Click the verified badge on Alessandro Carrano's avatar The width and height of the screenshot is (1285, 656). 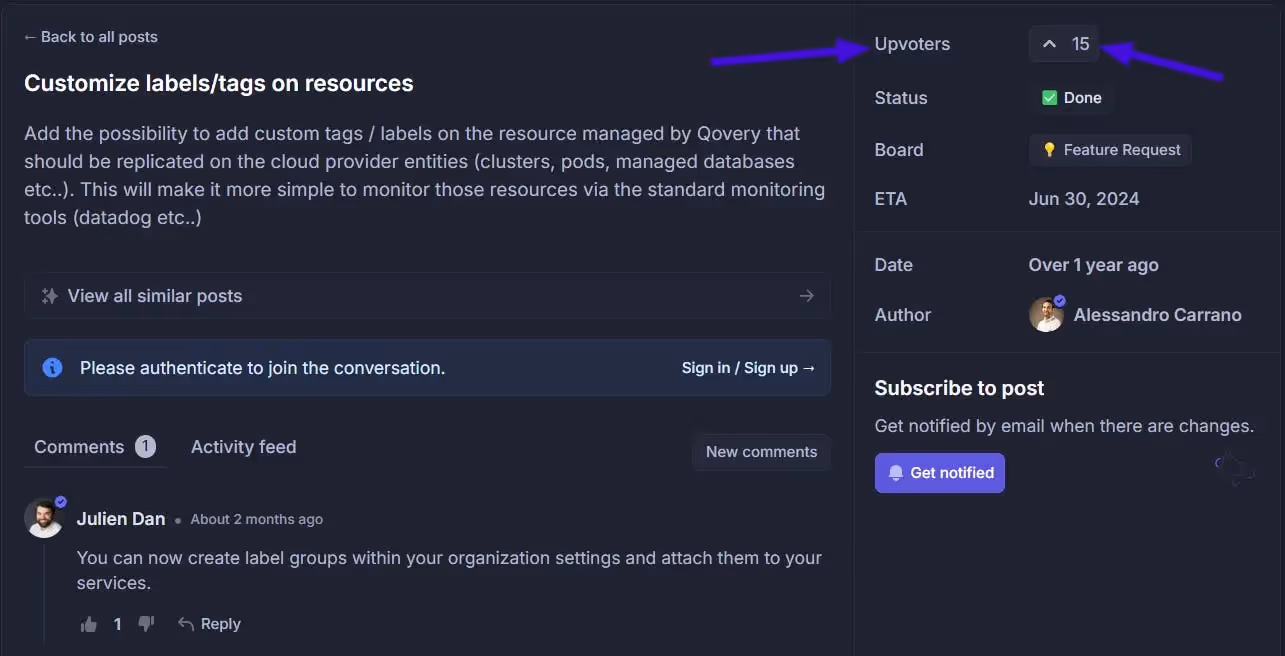coord(1058,300)
